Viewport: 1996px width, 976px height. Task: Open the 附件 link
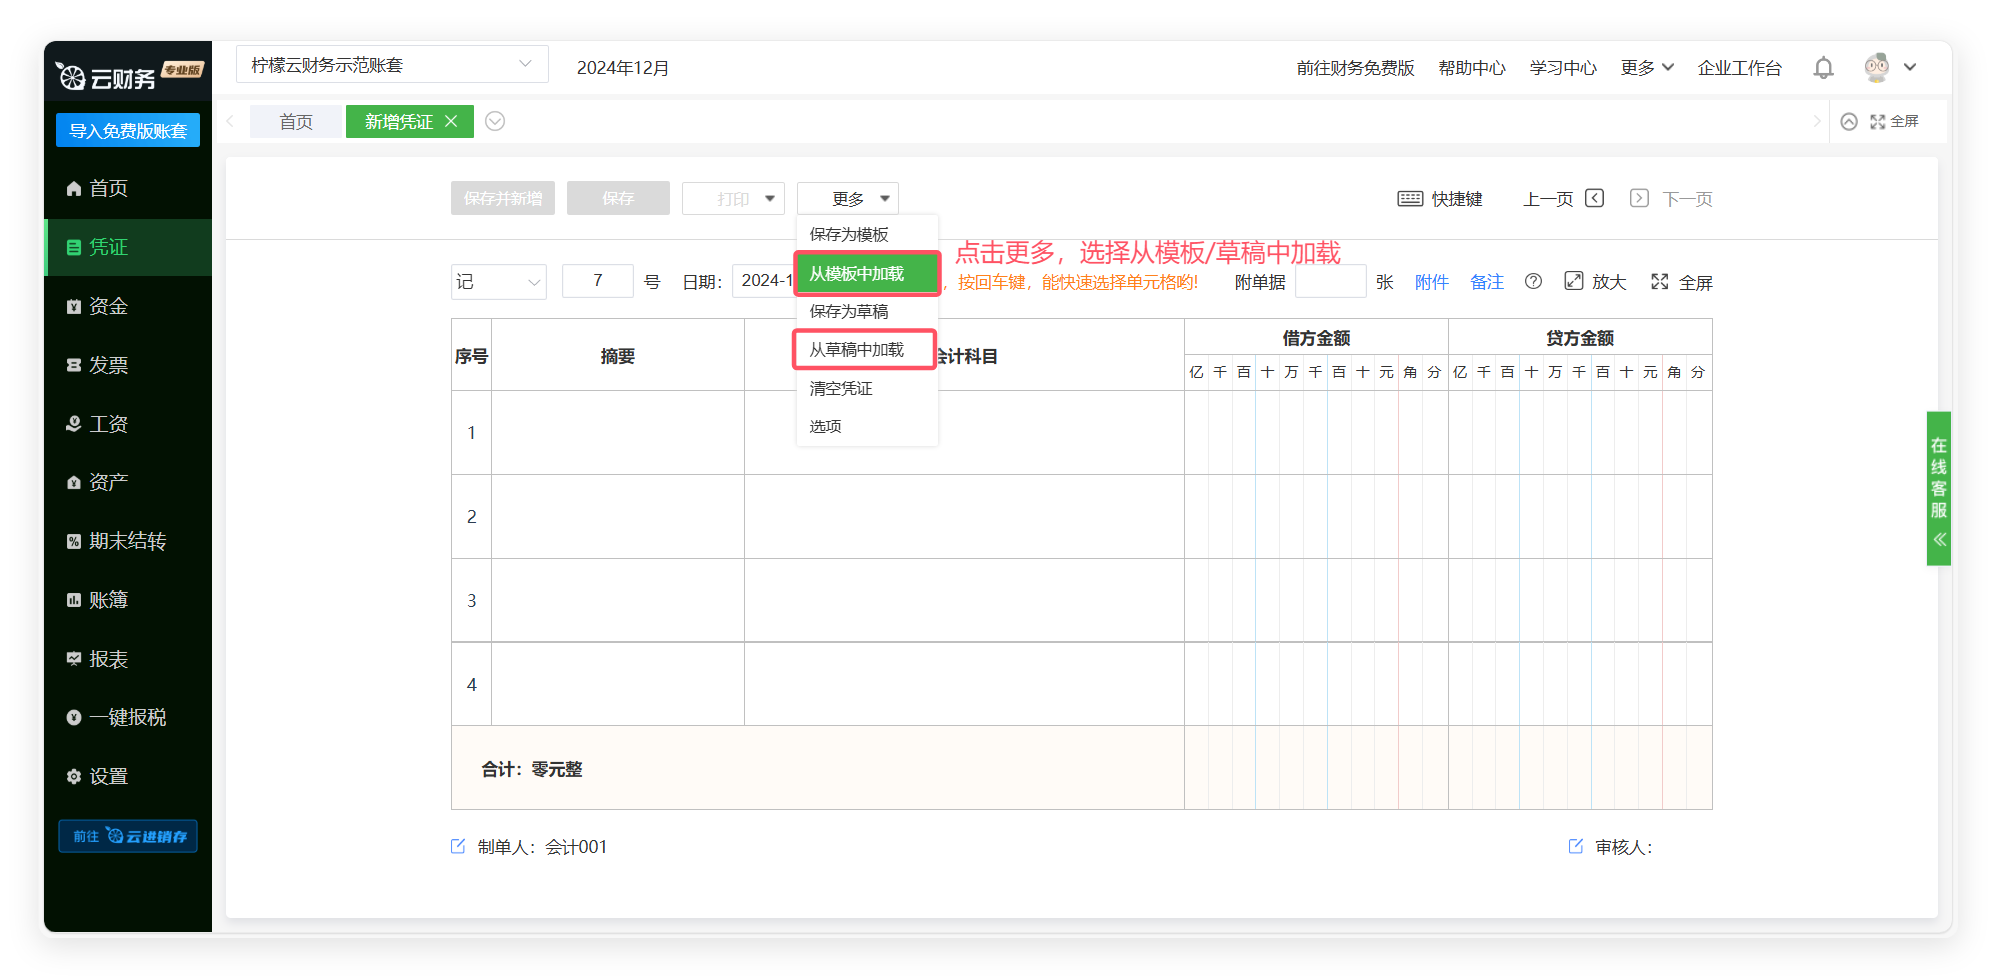pos(1431,282)
